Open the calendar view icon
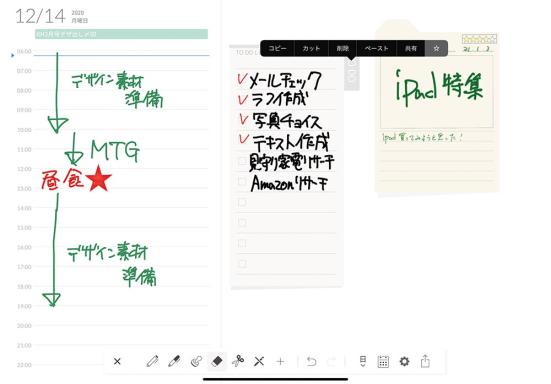The width and height of the screenshot is (551, 384). (x=383, y=362)
